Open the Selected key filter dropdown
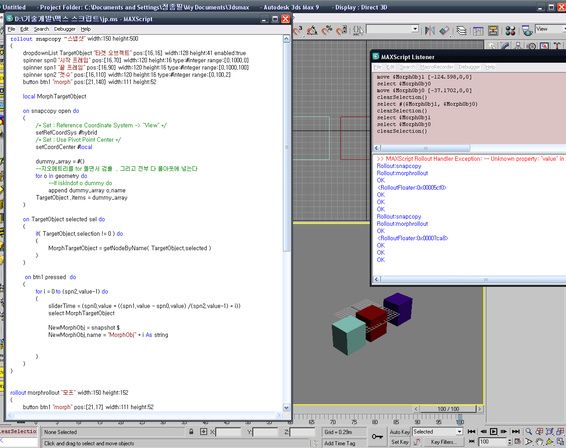Viewport: 566px width, 448px height. point(437,432)
